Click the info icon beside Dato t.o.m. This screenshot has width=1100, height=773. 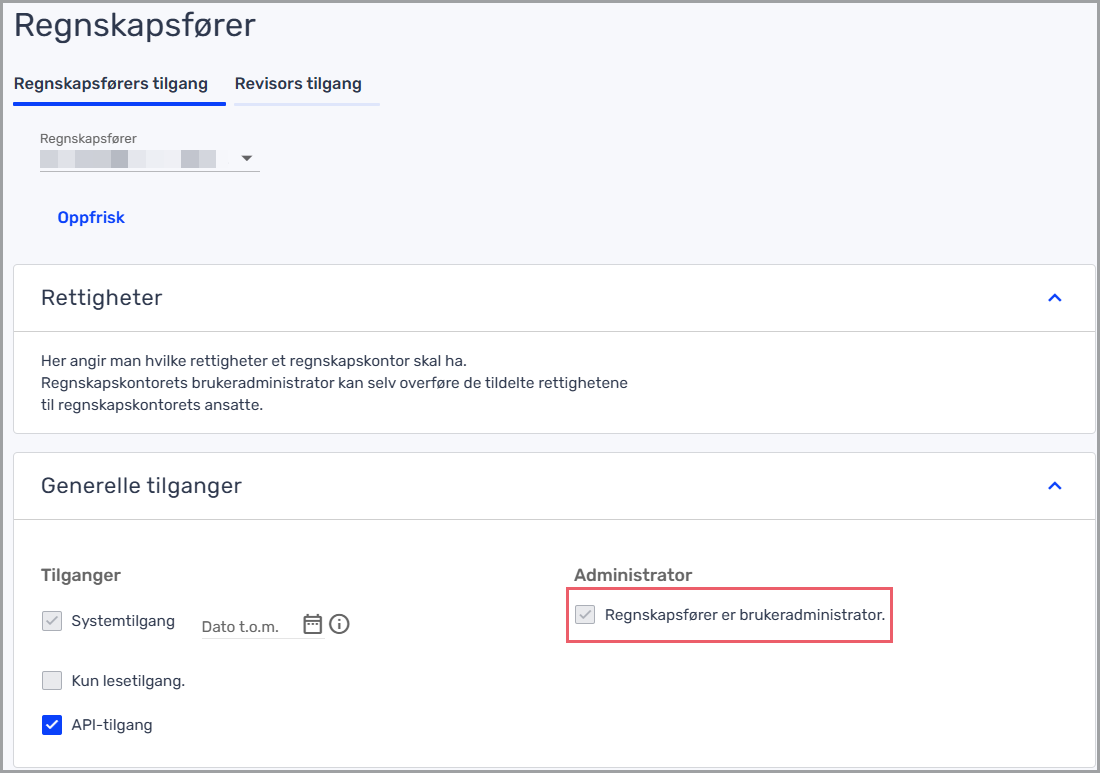pos(339,624)
